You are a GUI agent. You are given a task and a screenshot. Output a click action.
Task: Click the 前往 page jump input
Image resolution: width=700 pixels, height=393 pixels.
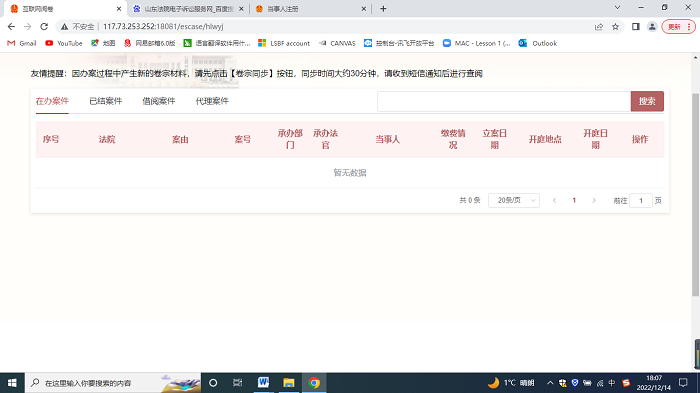pos(641,201)
